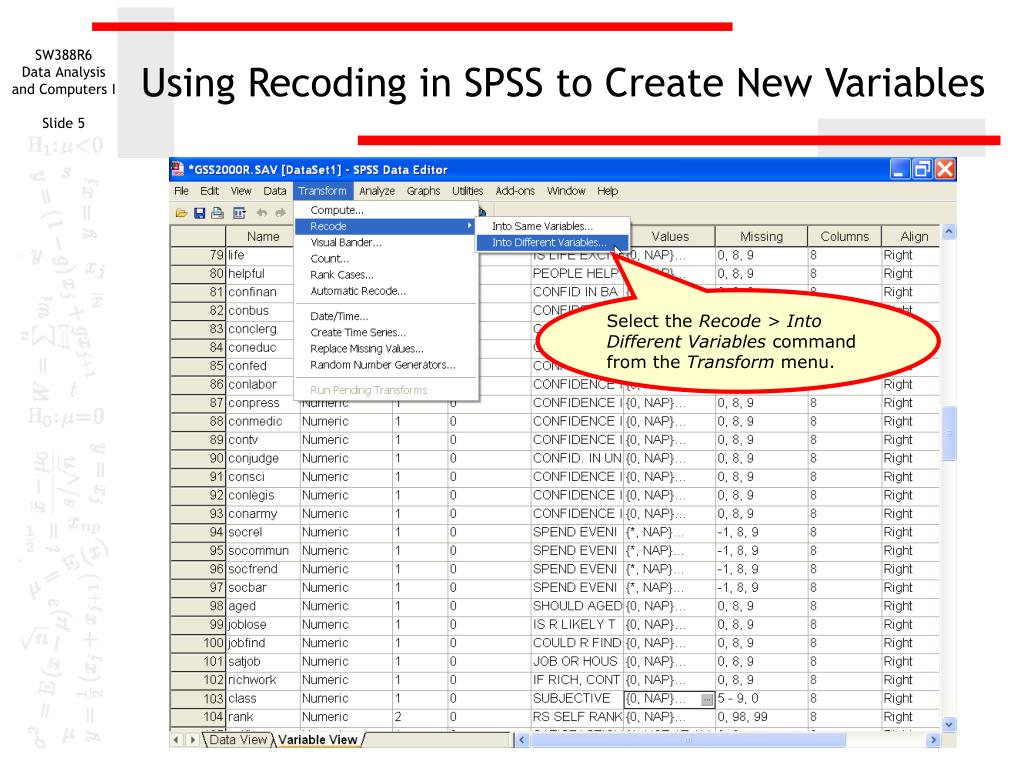Click the width cell '2' in rank row

coord(421,717)
